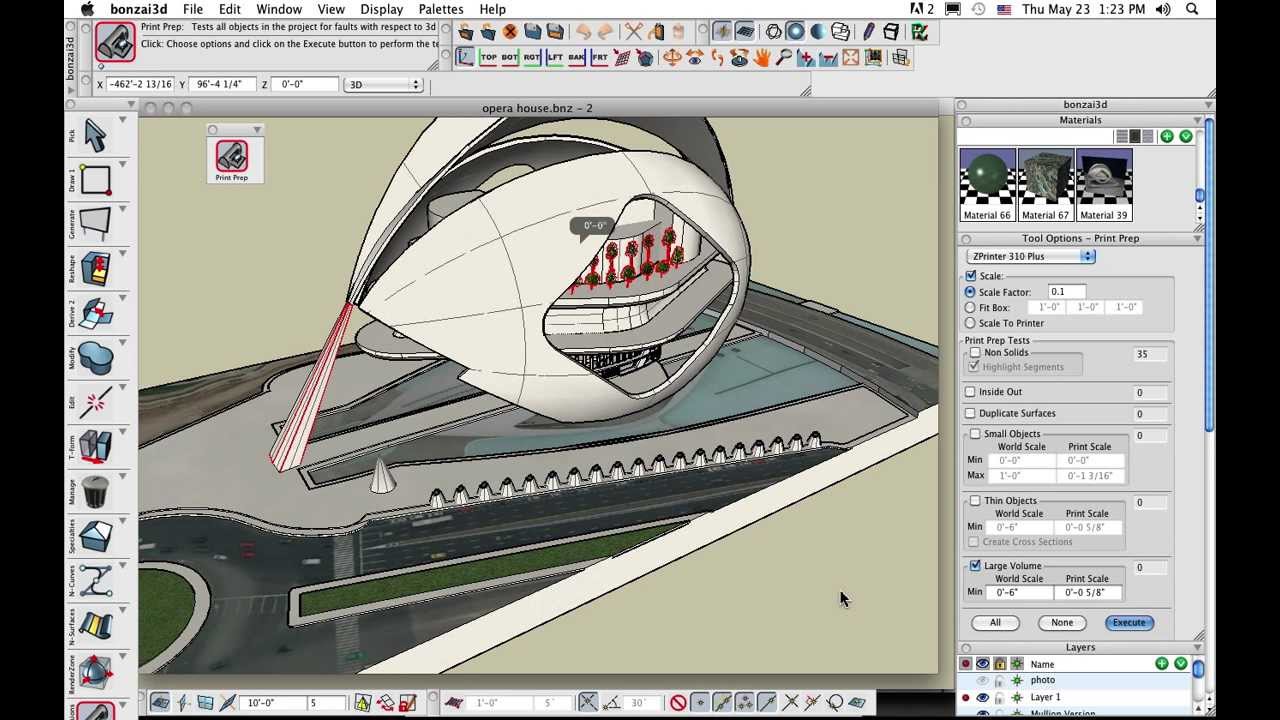
Task: Select the Reshape tool
Action: (95, 269)
